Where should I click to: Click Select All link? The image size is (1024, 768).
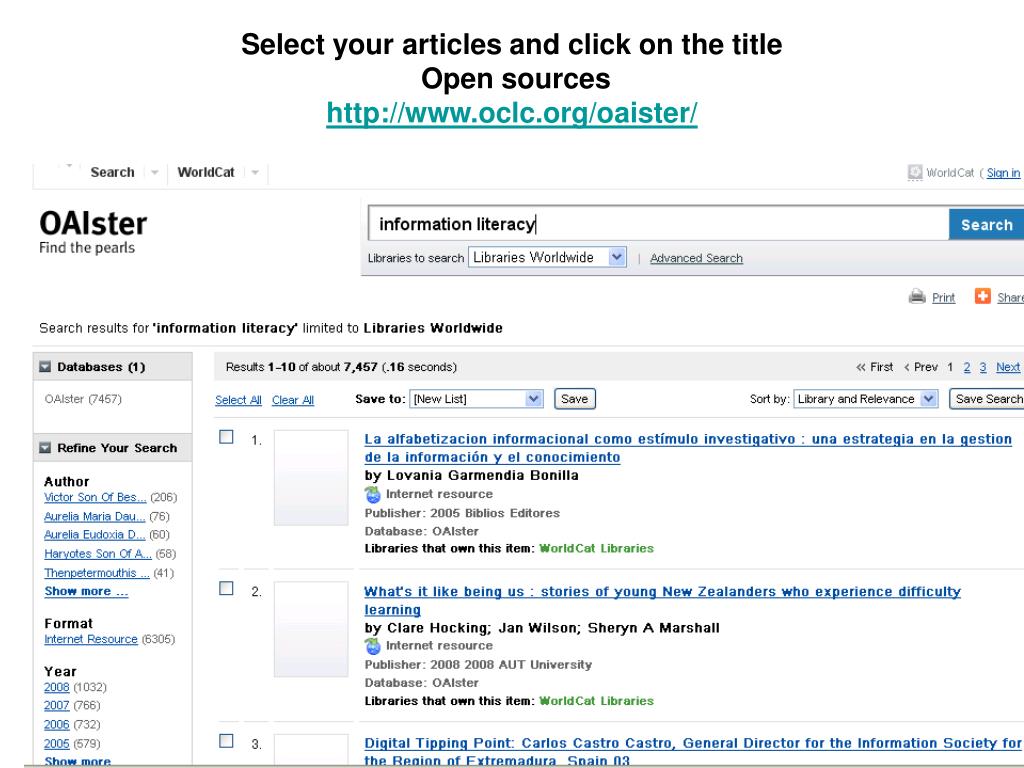click(238, 400)
